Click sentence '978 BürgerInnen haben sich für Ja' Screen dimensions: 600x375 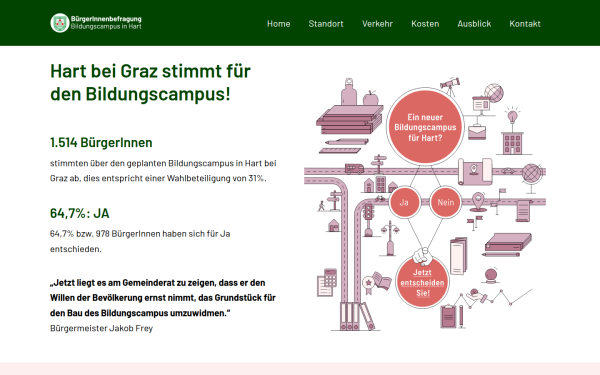[x=163, y=233]
